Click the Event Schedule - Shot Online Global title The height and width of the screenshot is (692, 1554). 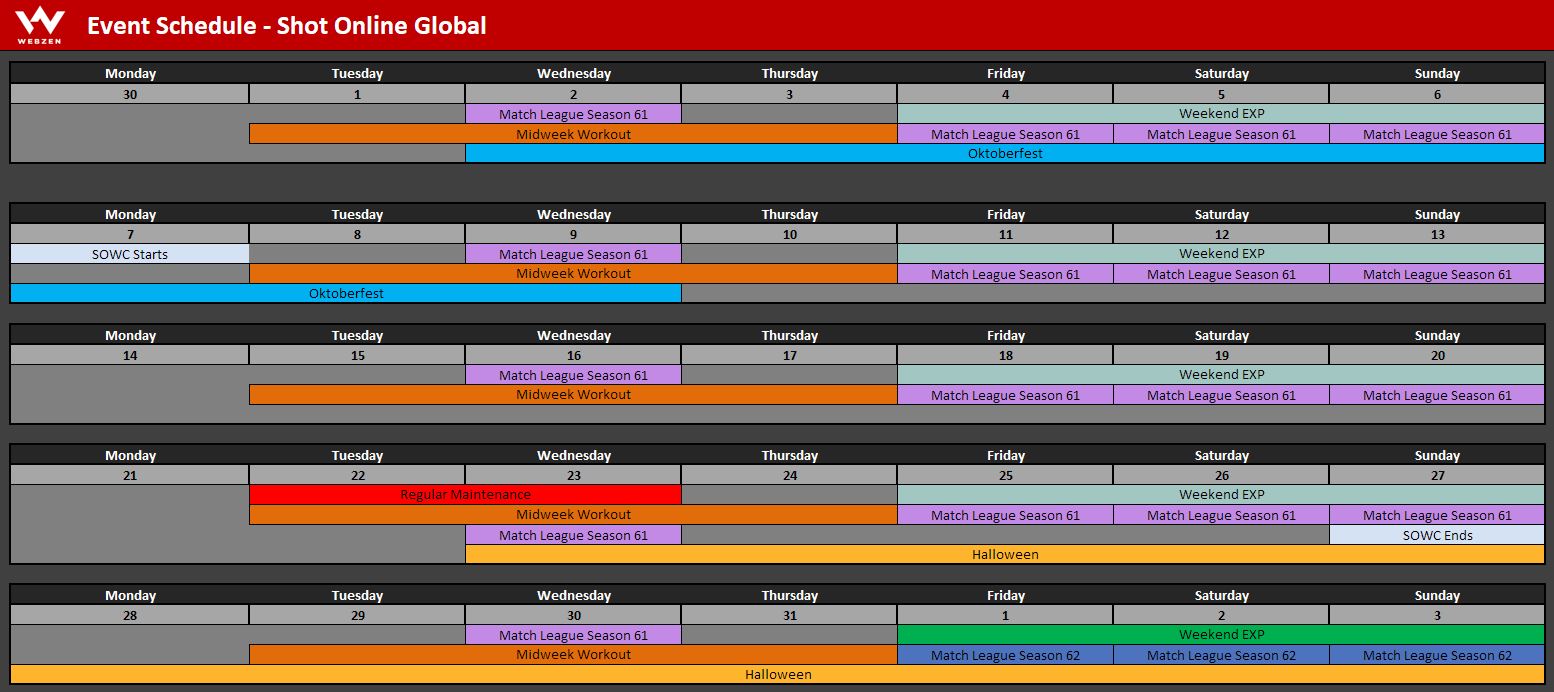click(287, 25)
